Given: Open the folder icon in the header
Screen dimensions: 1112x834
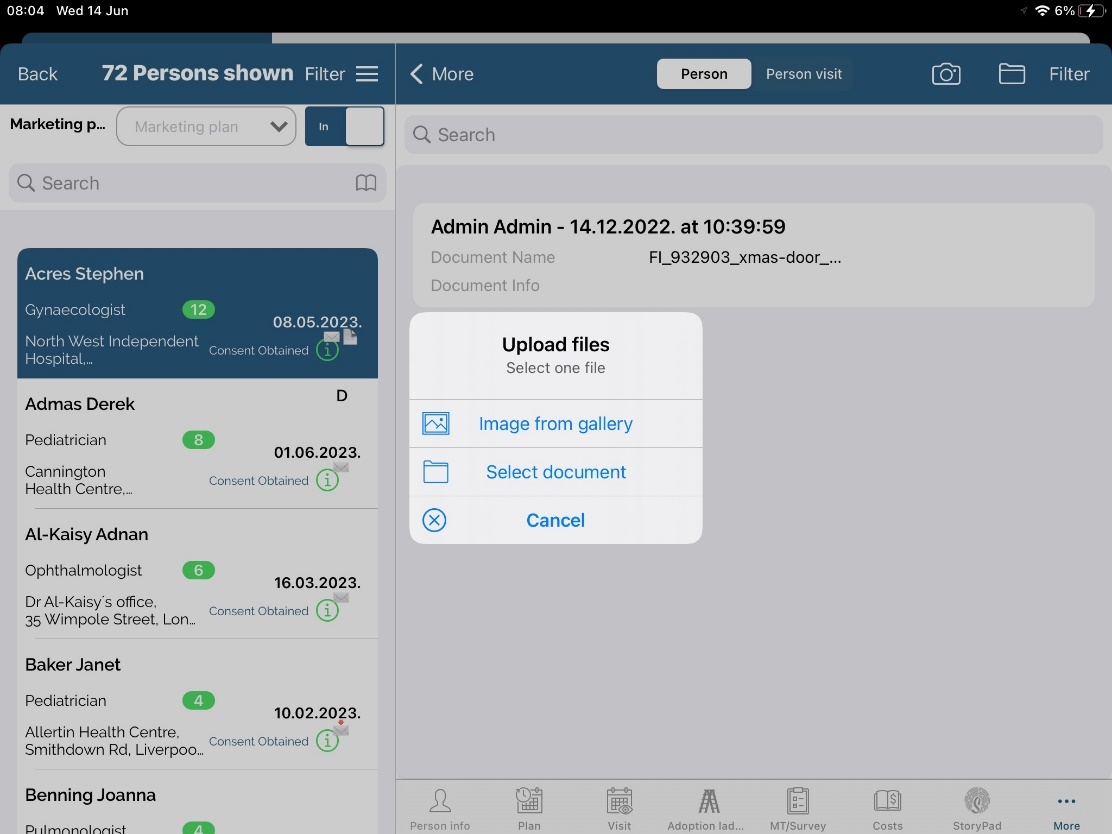Looking at the screenshot, I should (1011, 74).
